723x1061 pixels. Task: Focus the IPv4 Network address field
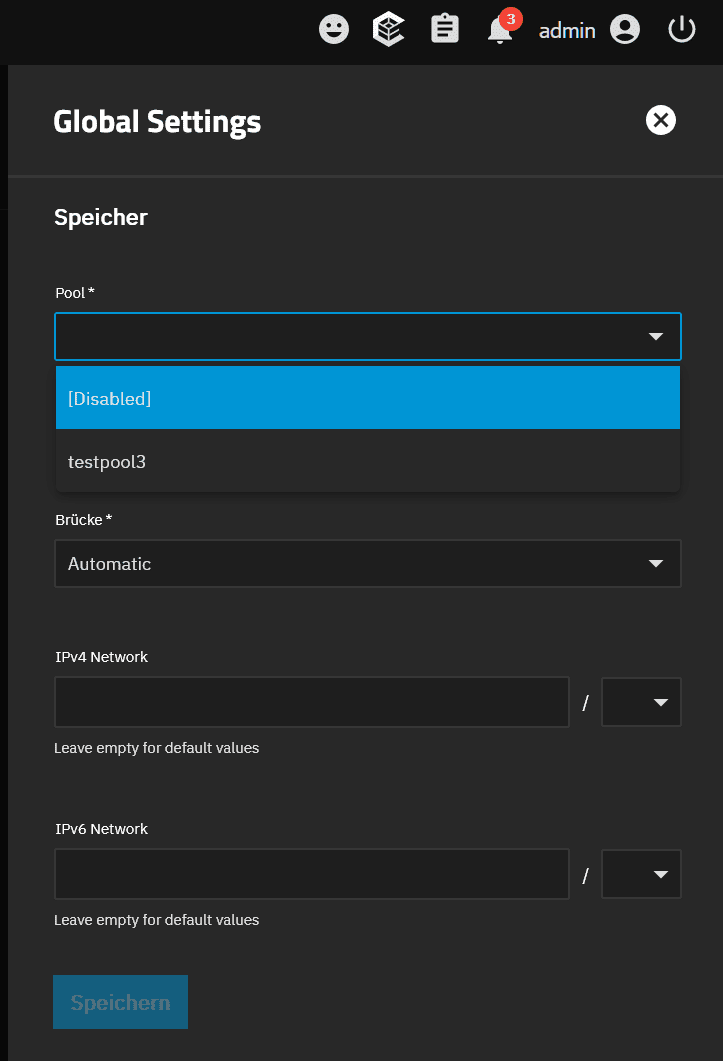(312, 702)
